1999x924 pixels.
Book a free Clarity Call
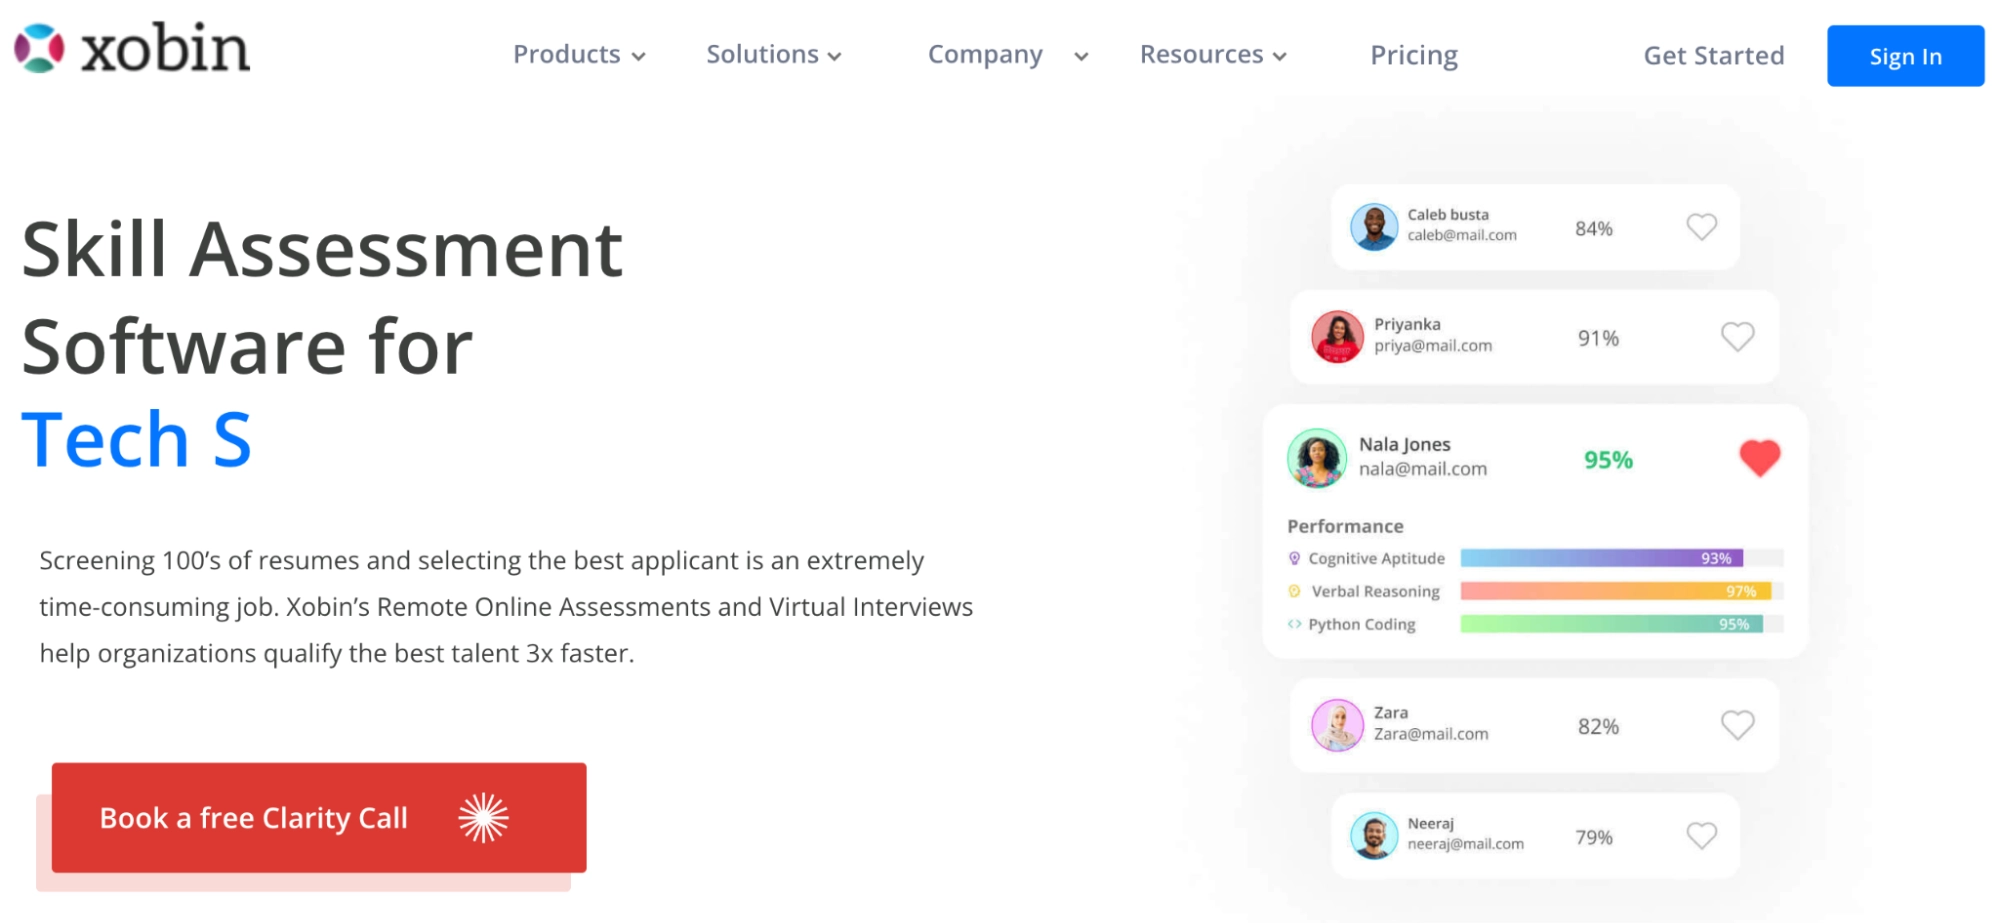319,818
